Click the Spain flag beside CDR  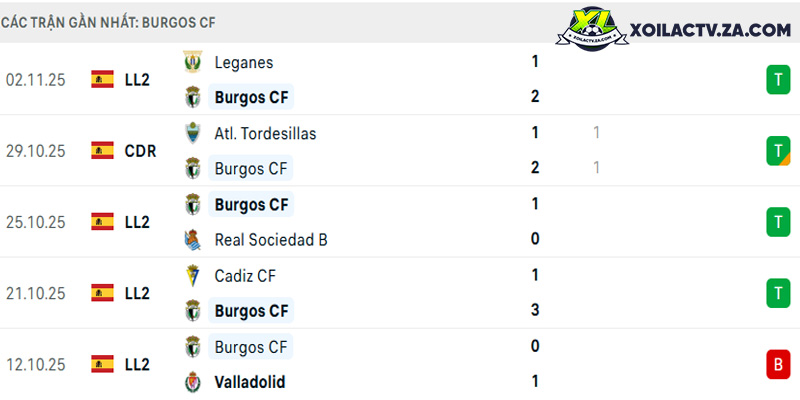tap(103, 151)
